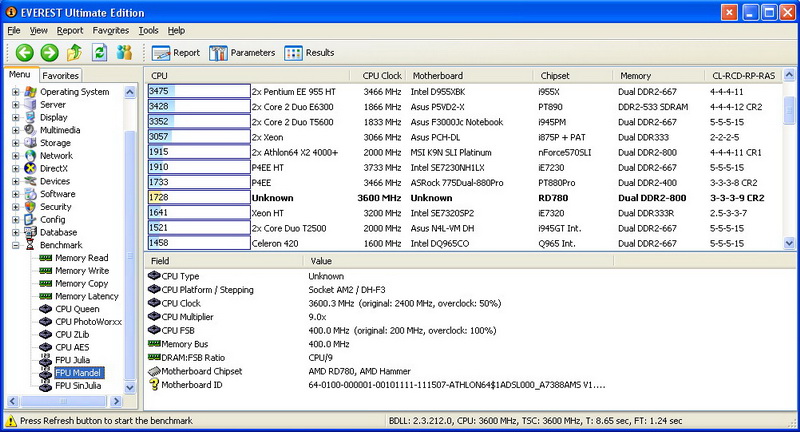Select Memory Write benchmark

point(82,271)
